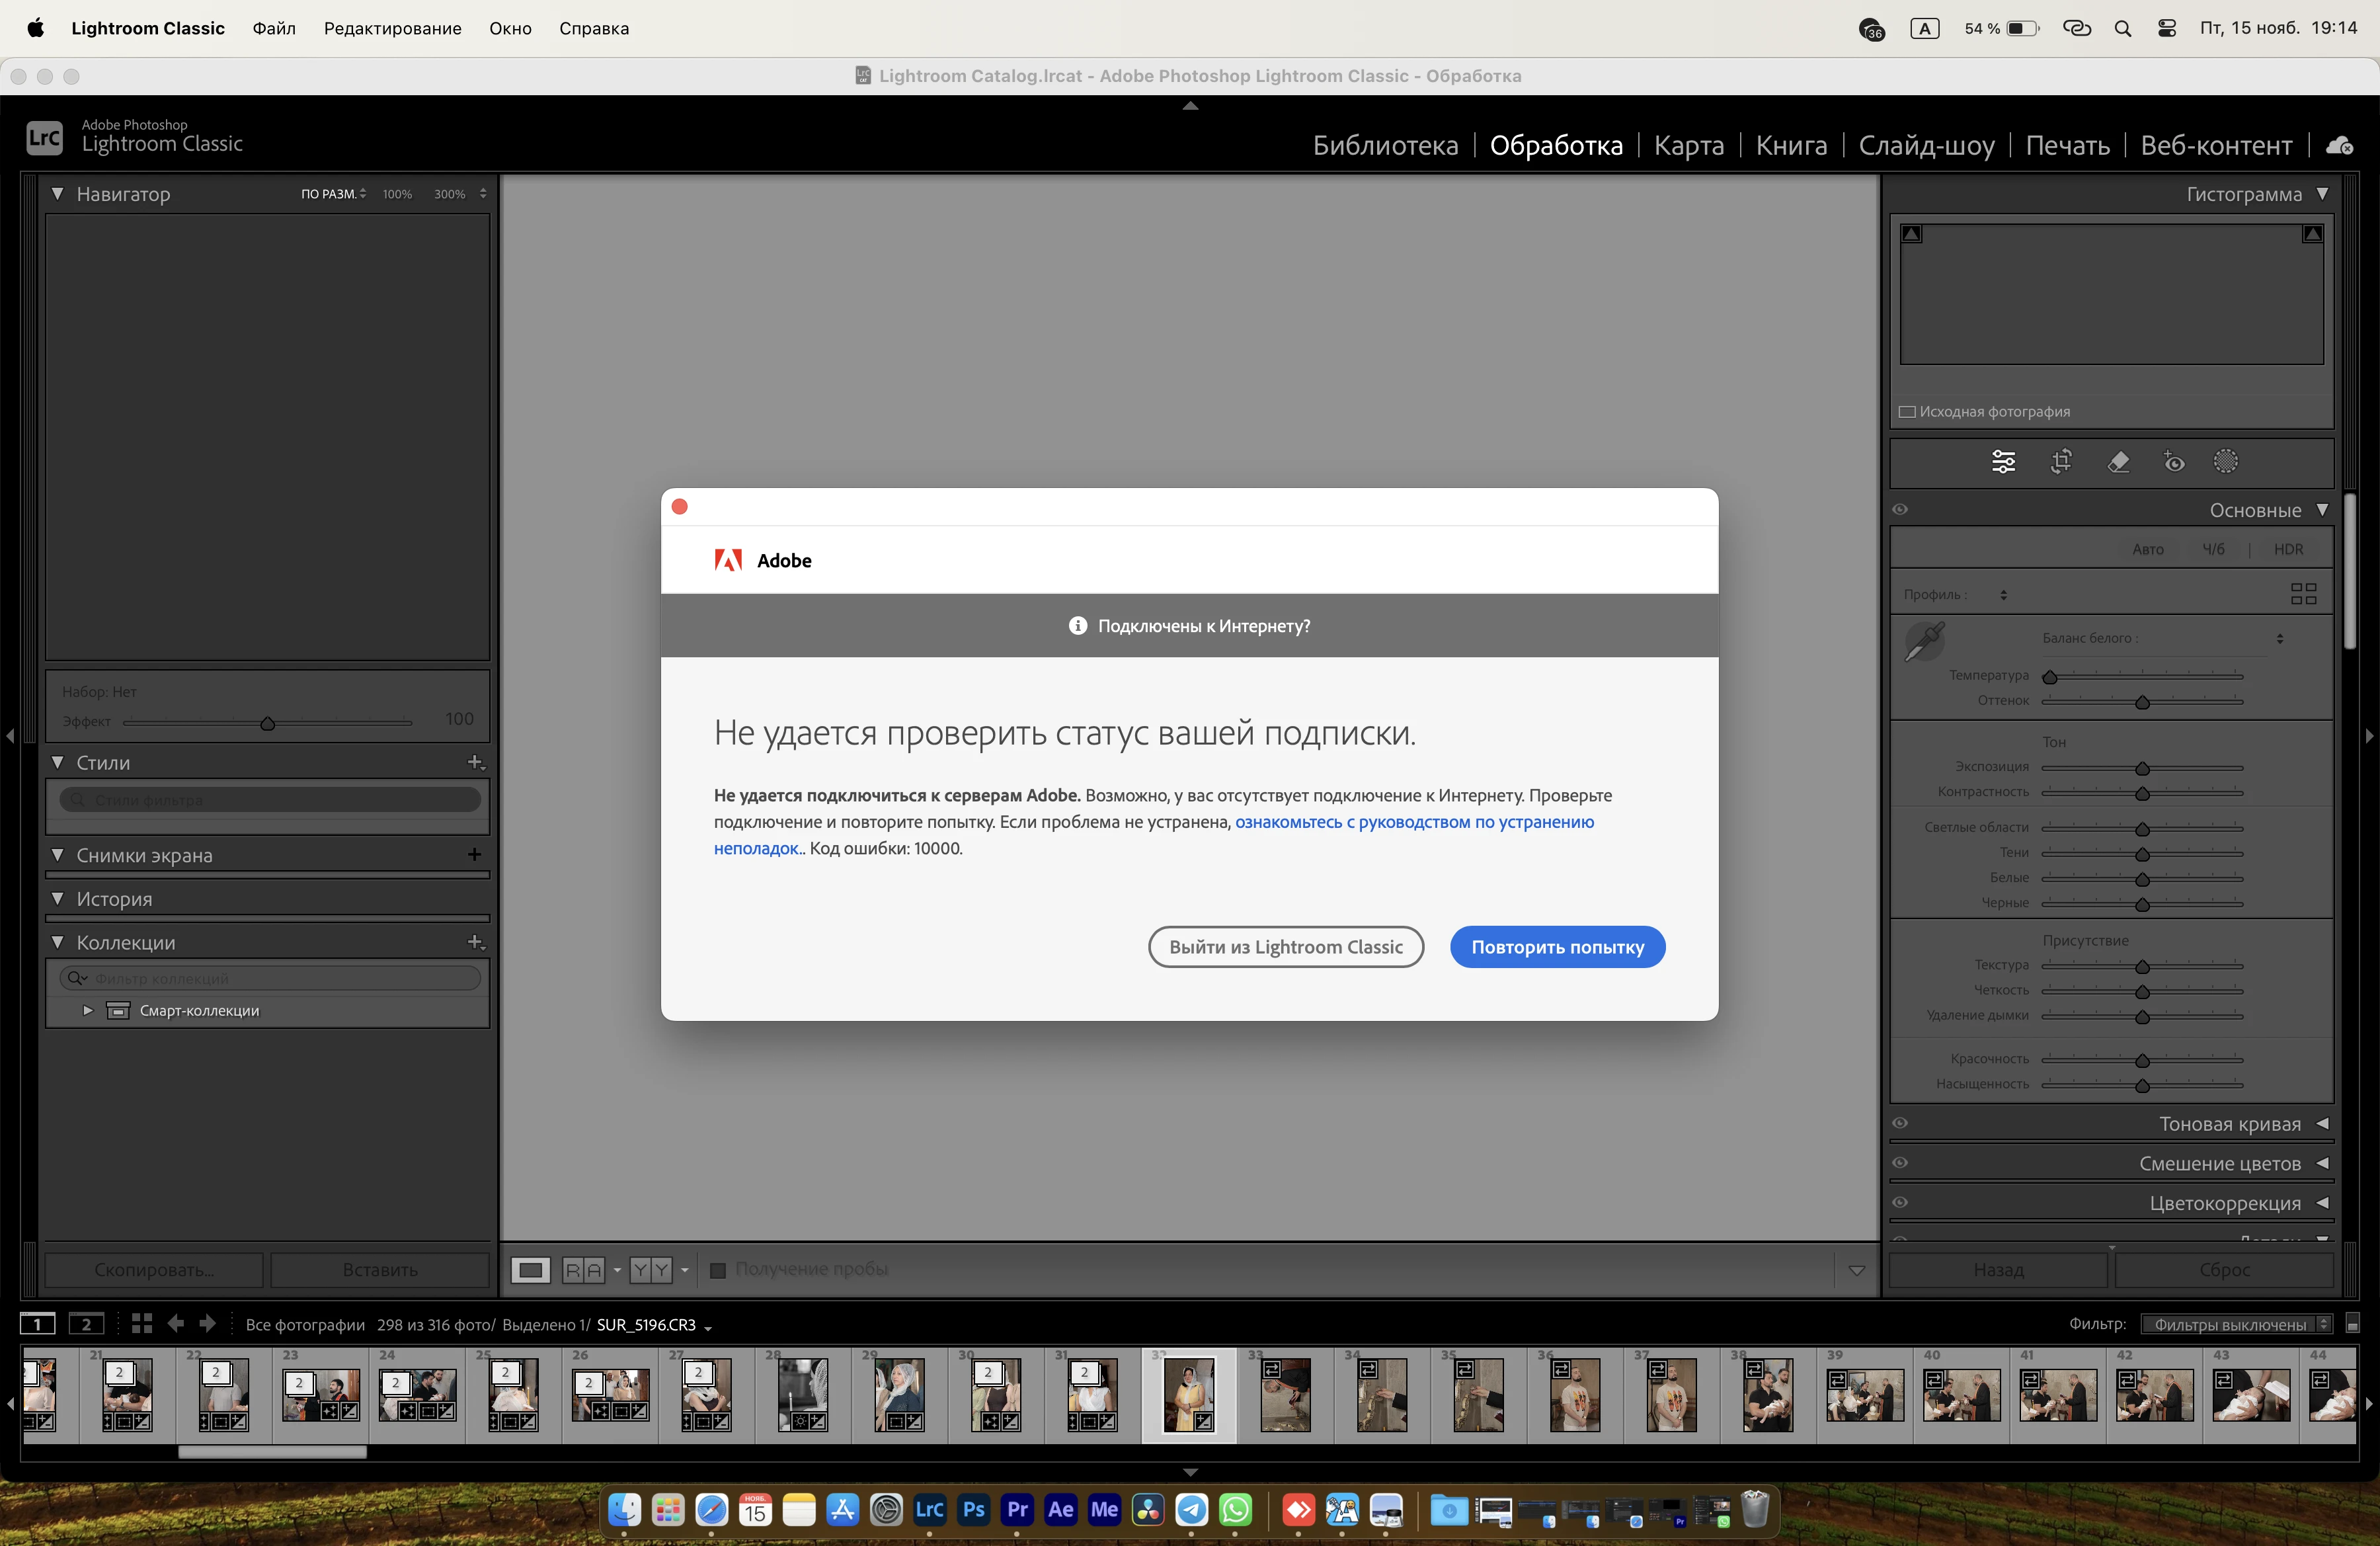The image size is (2380, 1546).
Task: Click the Экспозиция slider handle
Action: 2142,768
